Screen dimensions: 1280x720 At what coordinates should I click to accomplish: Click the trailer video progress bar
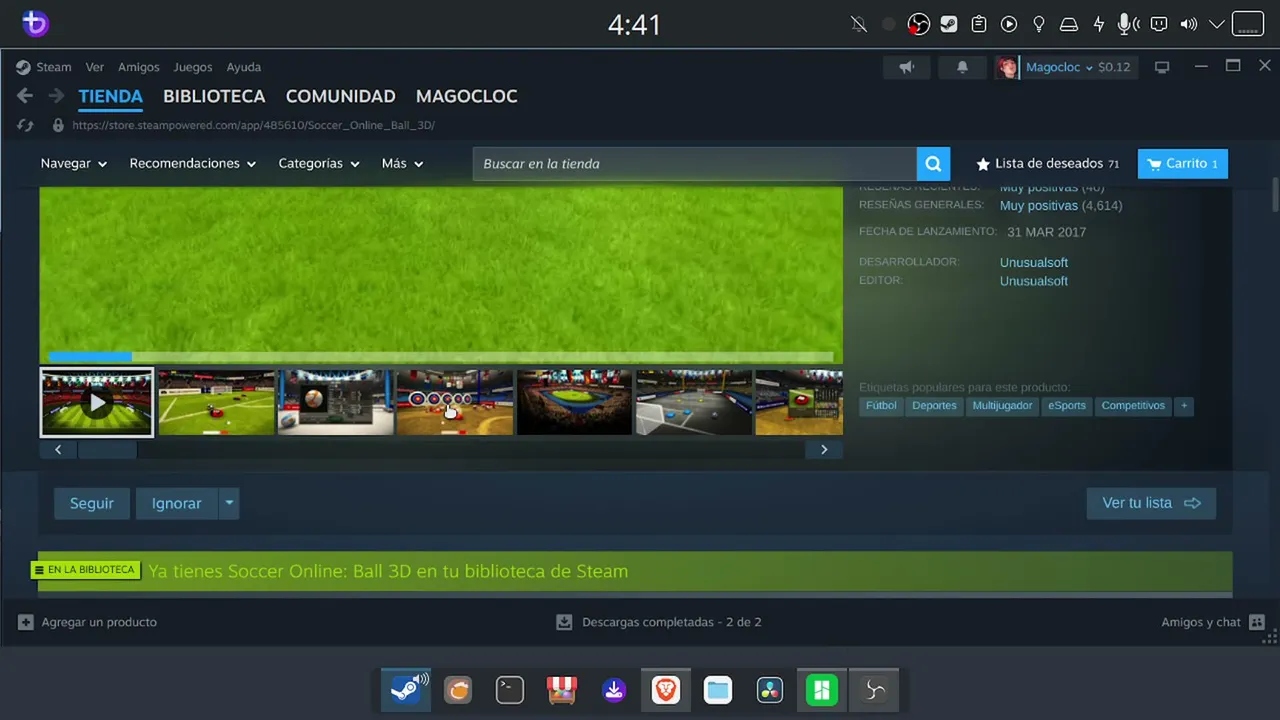tap(441, 357)
